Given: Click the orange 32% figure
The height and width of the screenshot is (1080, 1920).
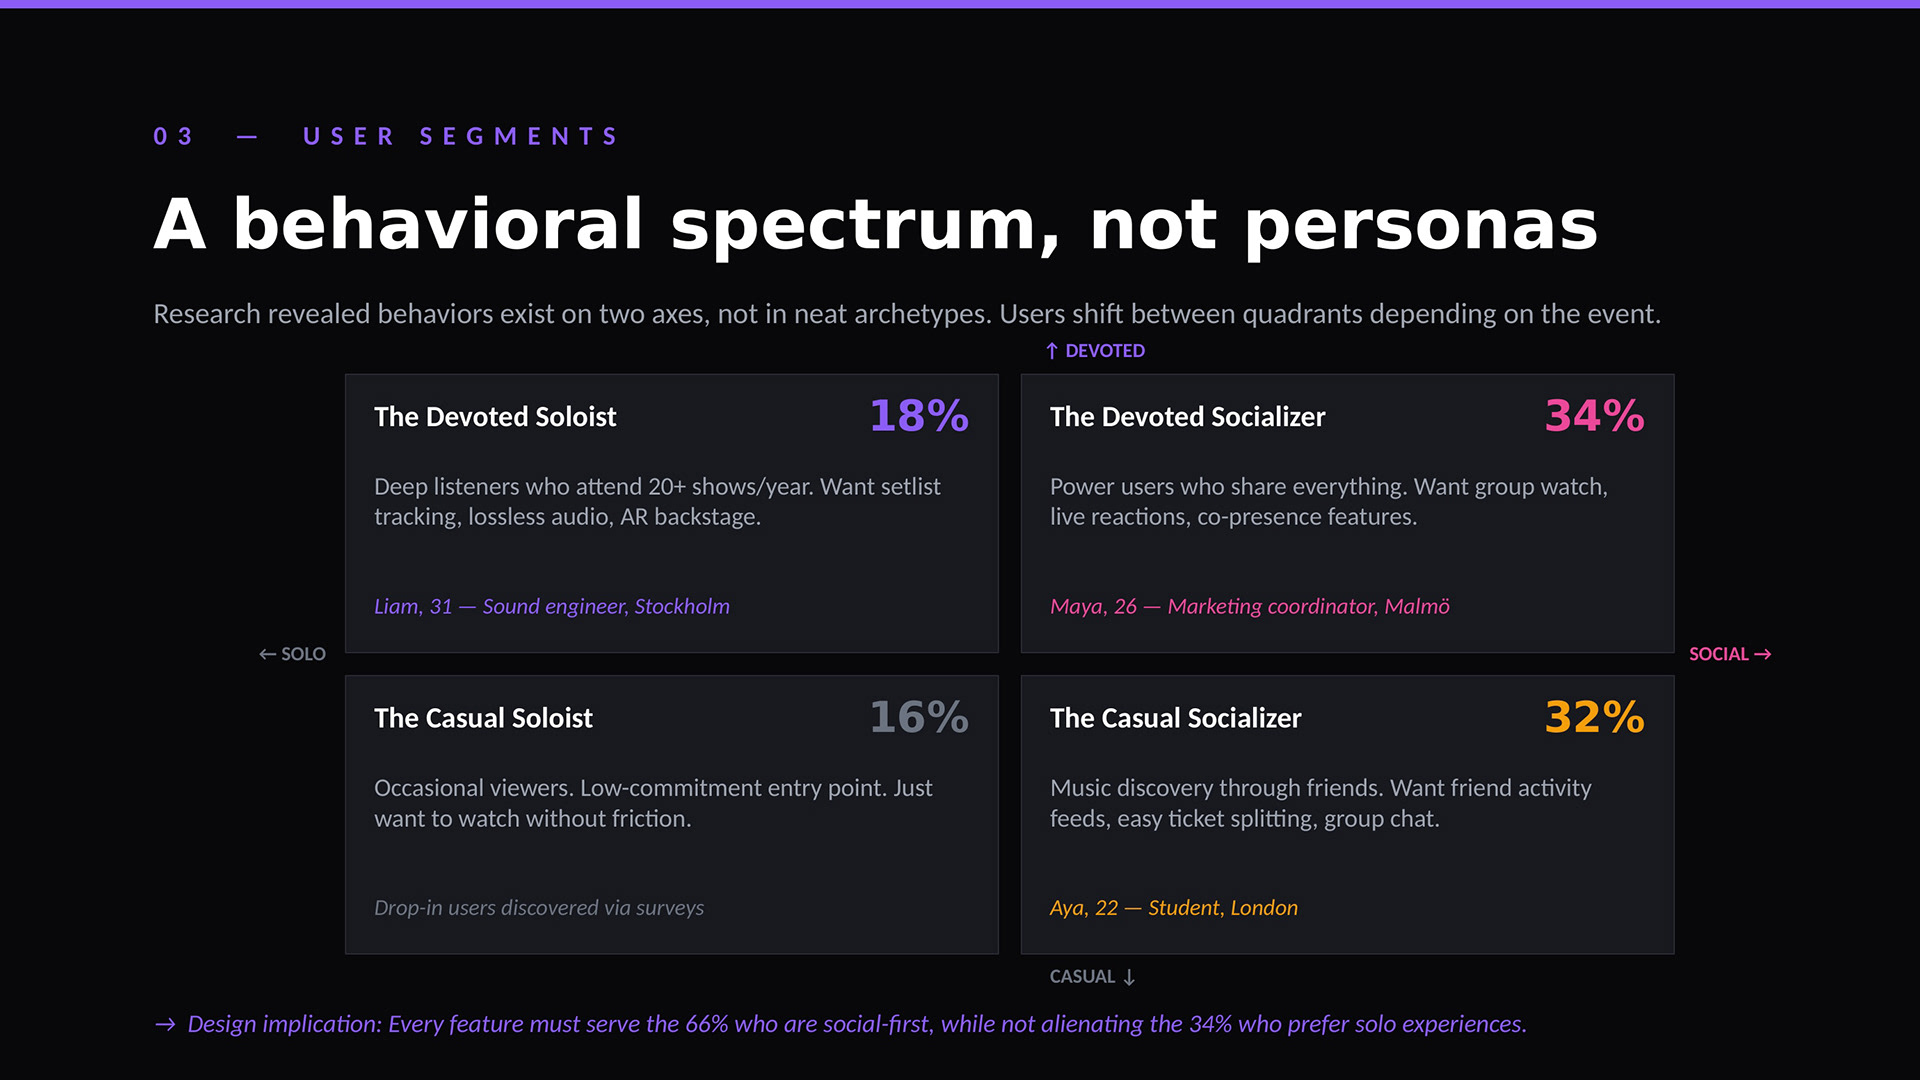Looking at the screenshot, I should [1594, 717].
